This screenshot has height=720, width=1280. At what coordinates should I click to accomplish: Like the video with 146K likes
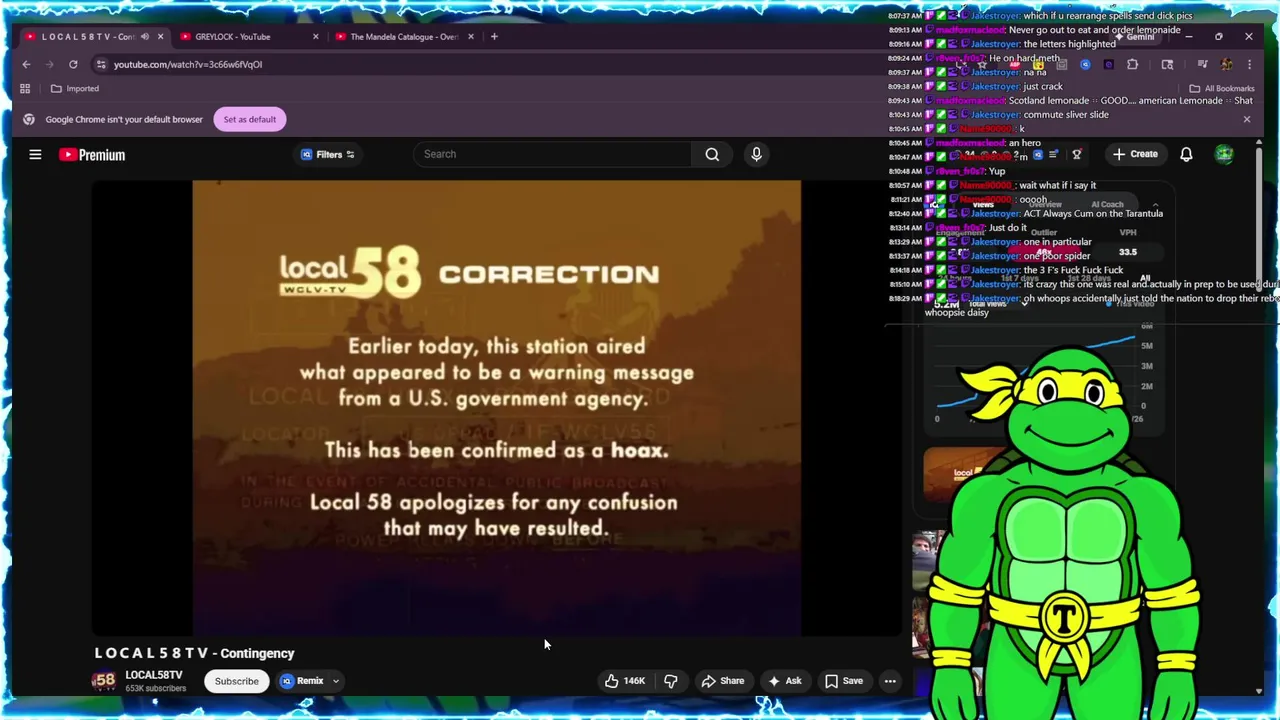coord(624,681)
